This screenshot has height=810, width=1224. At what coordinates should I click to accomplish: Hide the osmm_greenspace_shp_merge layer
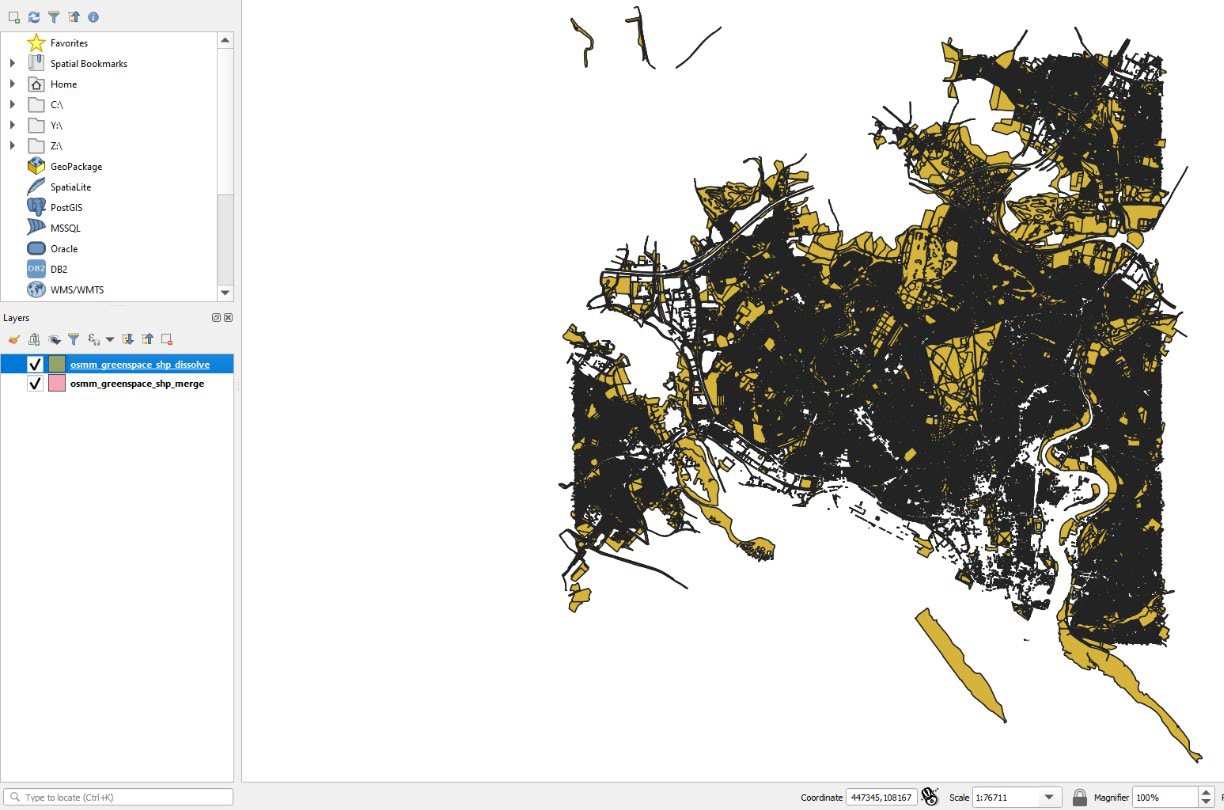35,384
